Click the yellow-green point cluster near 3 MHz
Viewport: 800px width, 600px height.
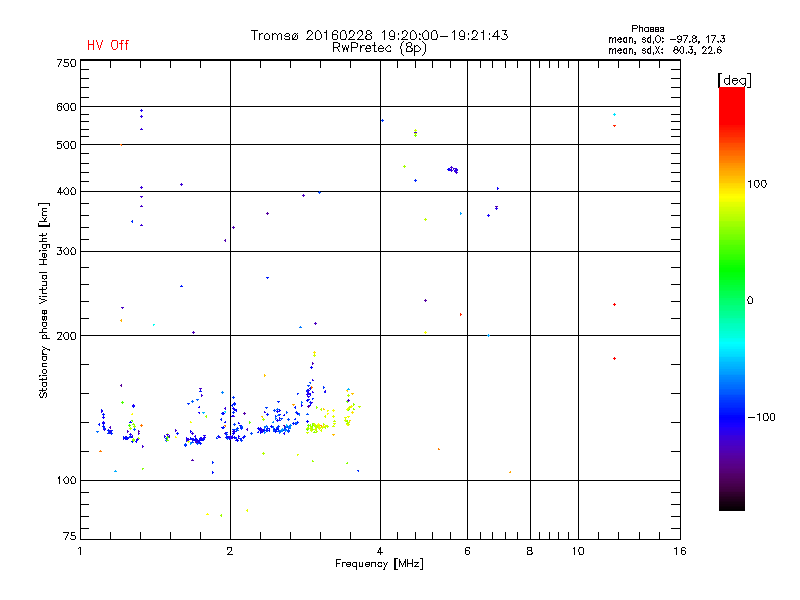point(316,428)
